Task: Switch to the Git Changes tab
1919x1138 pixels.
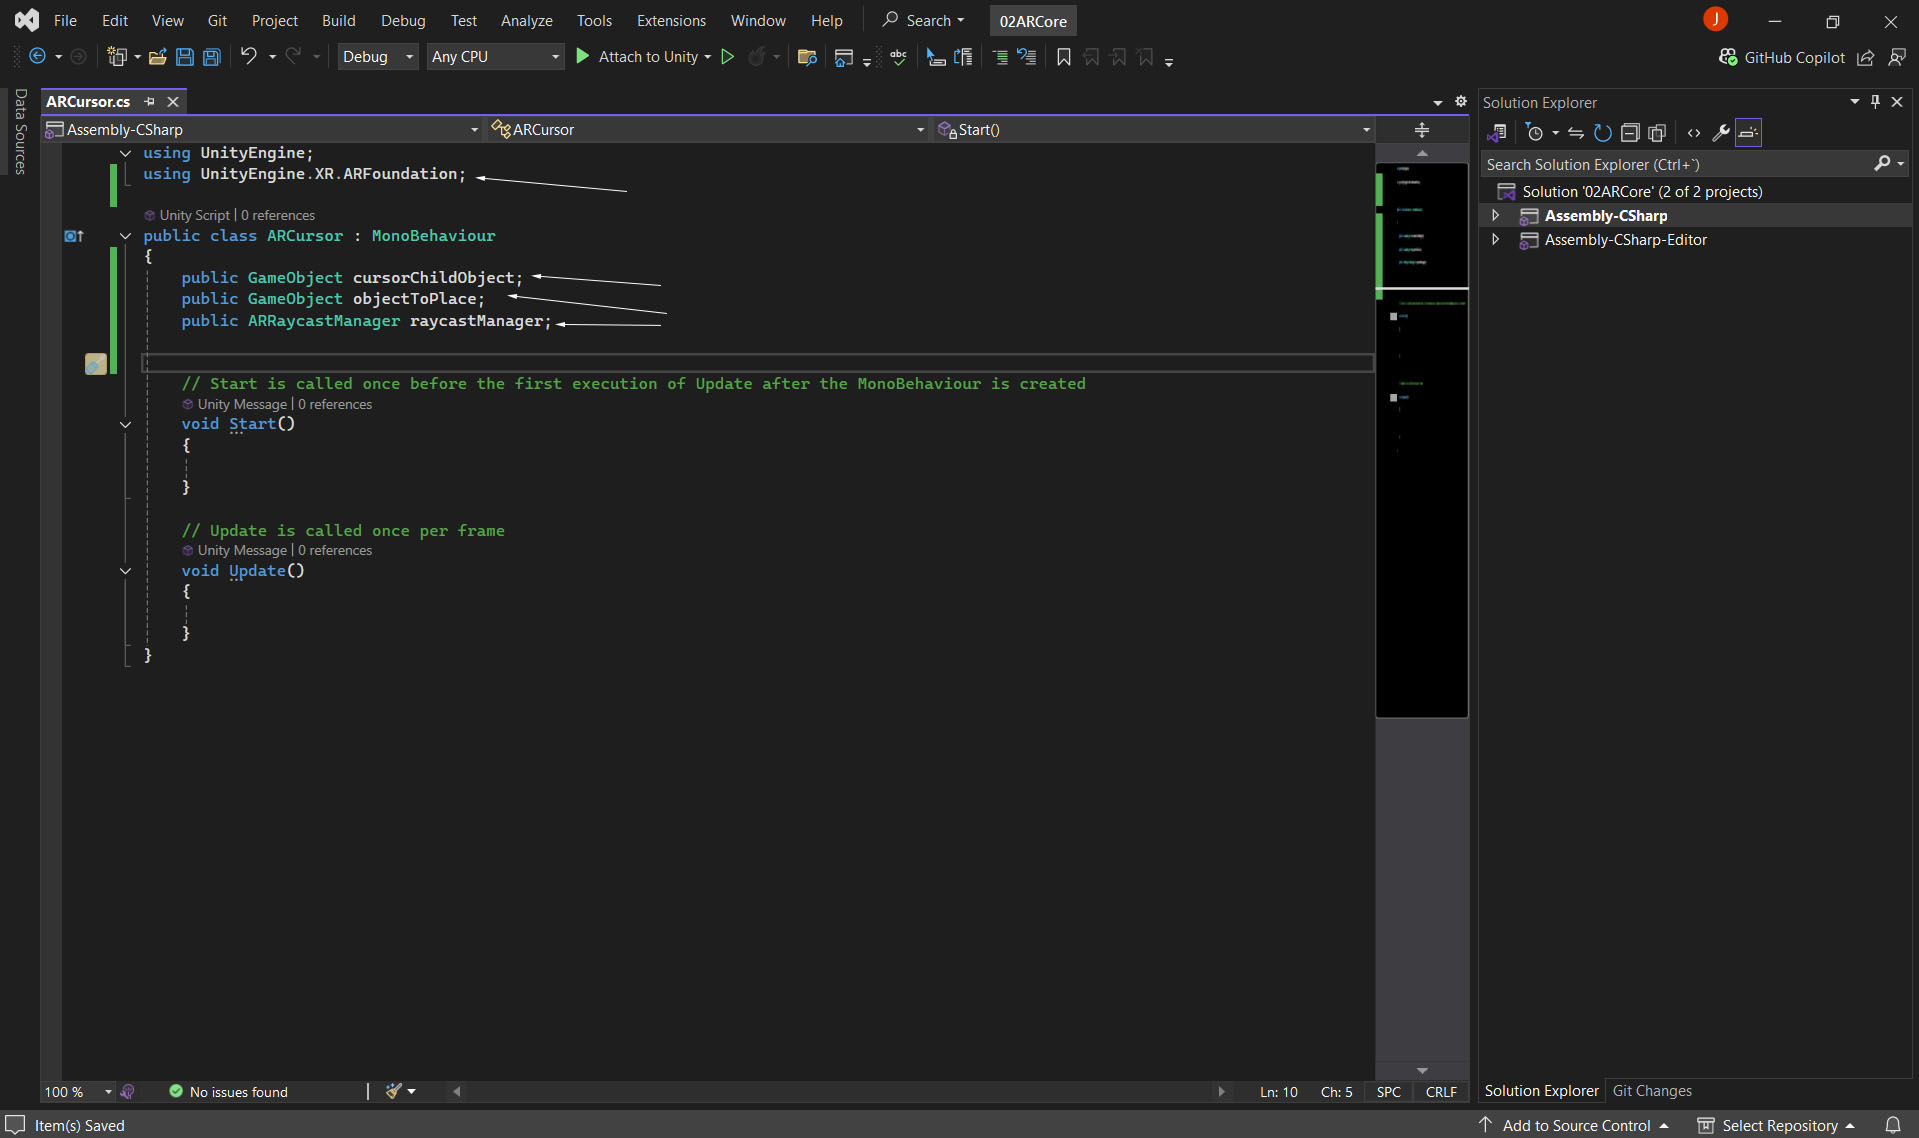Action: [x=1652, y=1091]
